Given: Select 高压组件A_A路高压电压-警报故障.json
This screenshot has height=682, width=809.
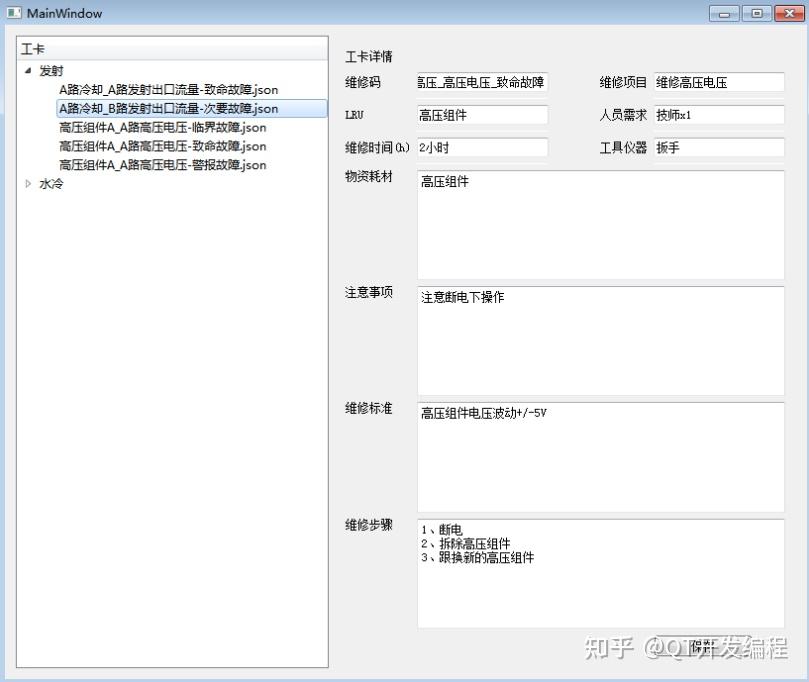Looking at the screenshot, I should coord(161,165).
